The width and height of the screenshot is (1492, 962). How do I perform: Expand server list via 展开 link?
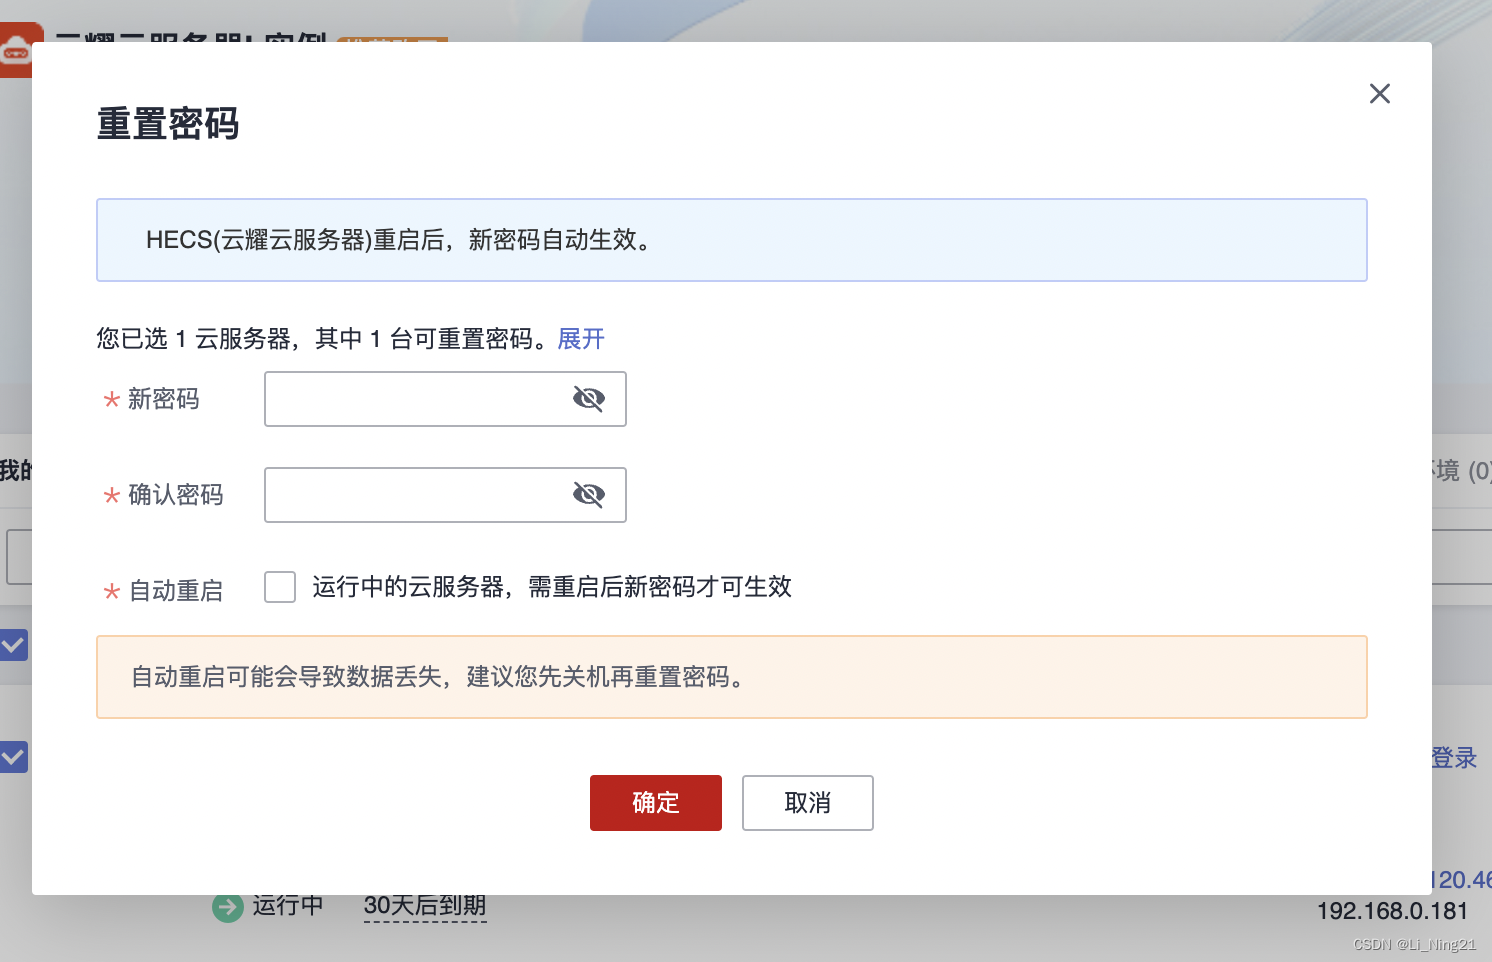(581, 339)
